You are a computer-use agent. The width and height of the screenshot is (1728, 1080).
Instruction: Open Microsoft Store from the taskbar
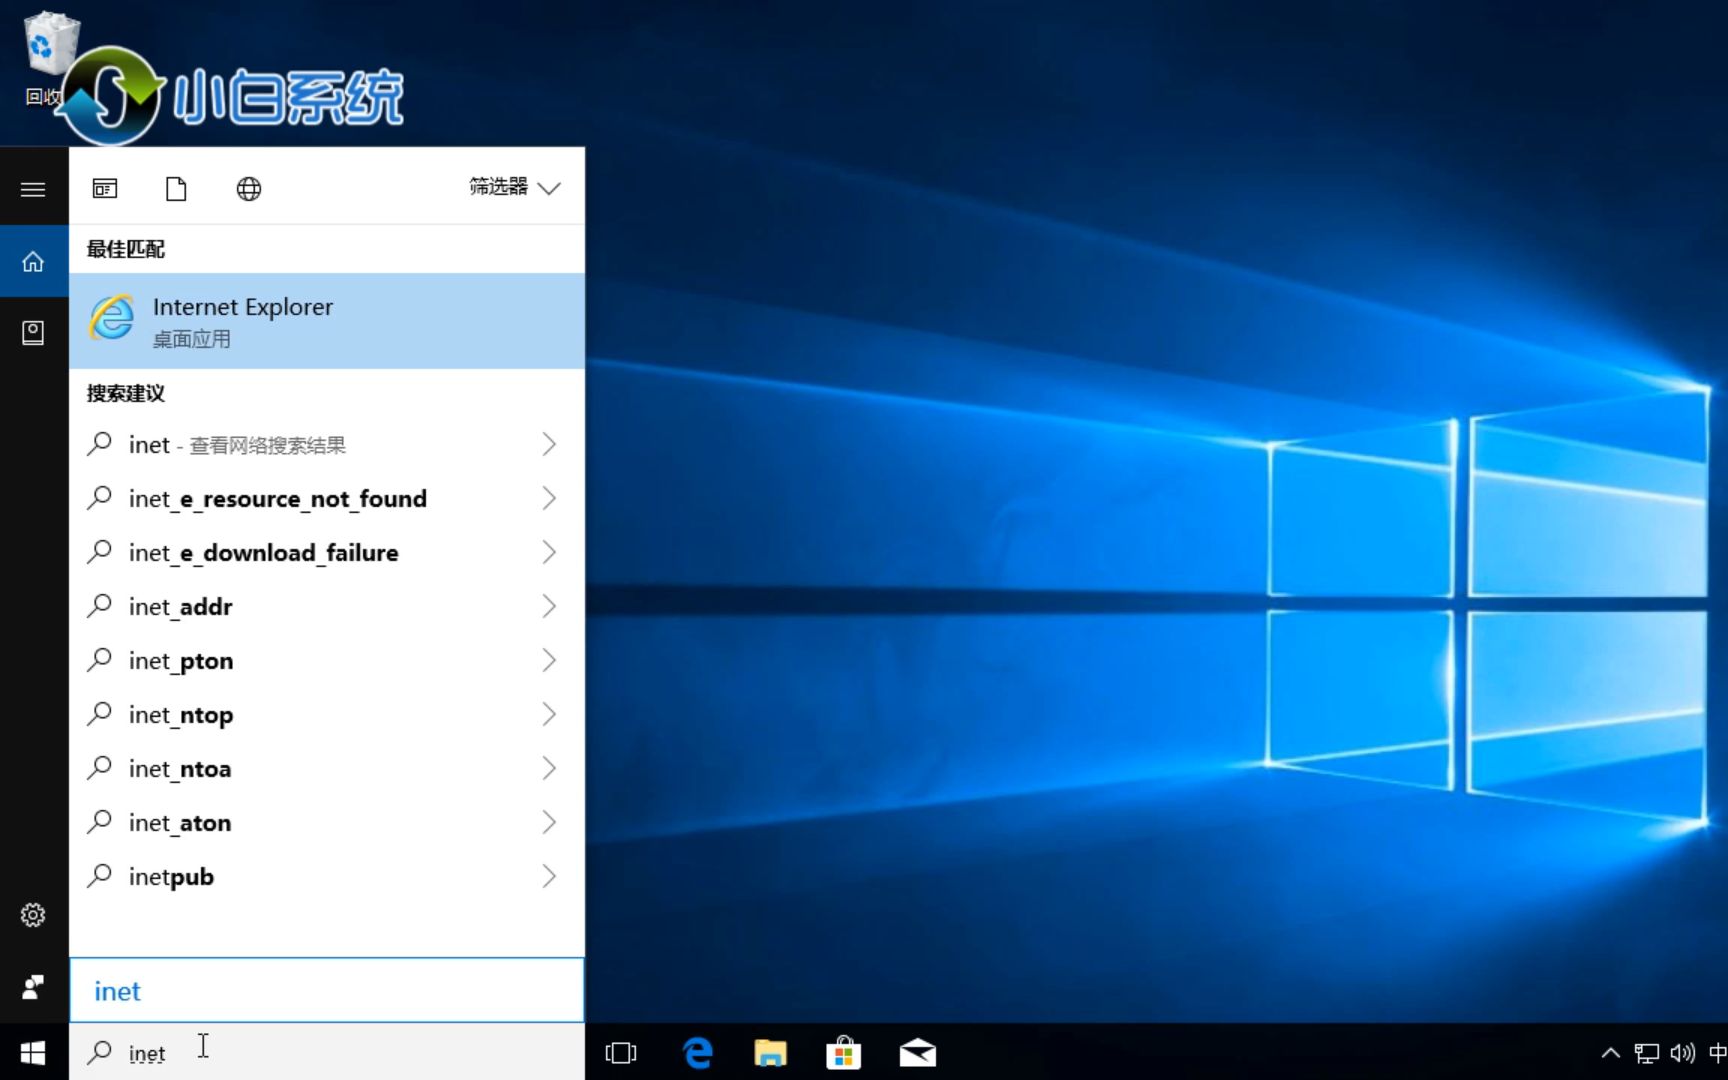click(844, 1052)
